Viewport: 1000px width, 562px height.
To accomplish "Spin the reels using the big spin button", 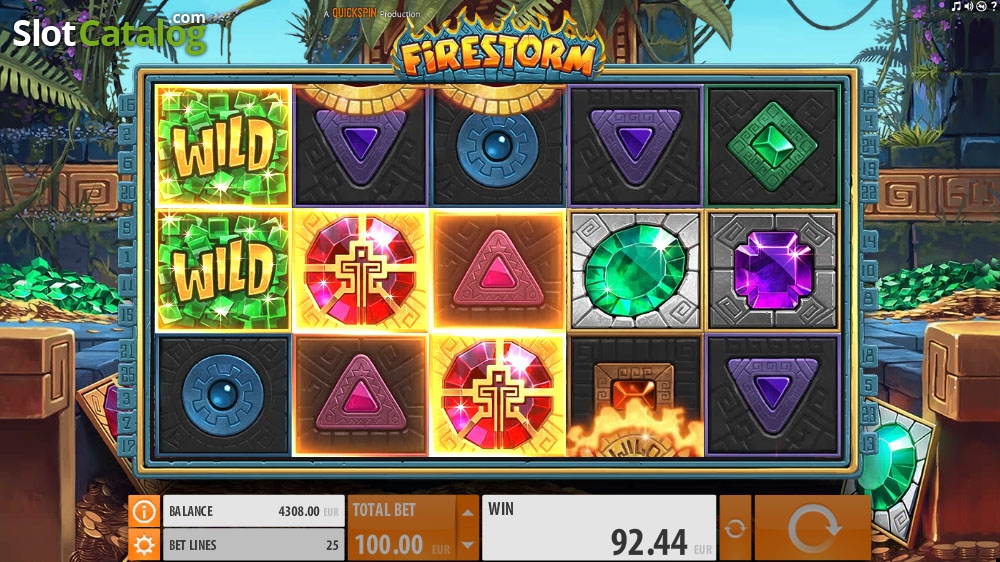I will pyautogui.click(x=812, y=528).
